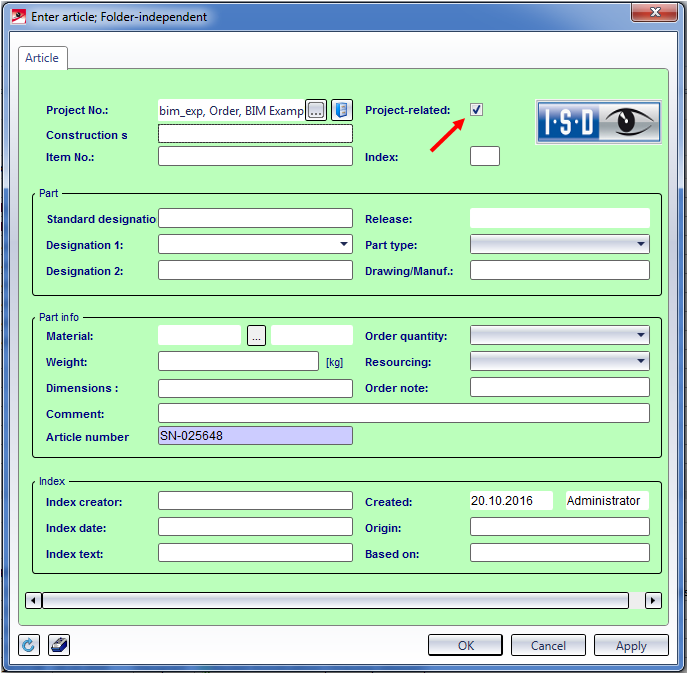Click the Apply button

point(631,645)
